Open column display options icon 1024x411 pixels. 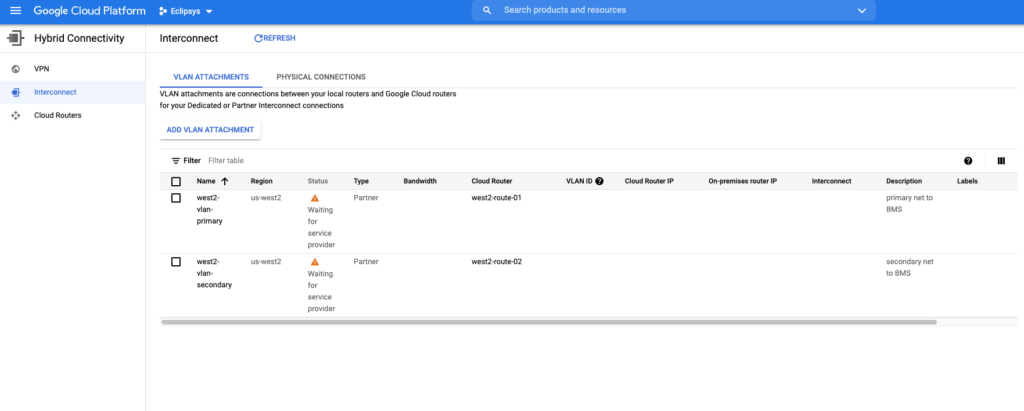1001,160
